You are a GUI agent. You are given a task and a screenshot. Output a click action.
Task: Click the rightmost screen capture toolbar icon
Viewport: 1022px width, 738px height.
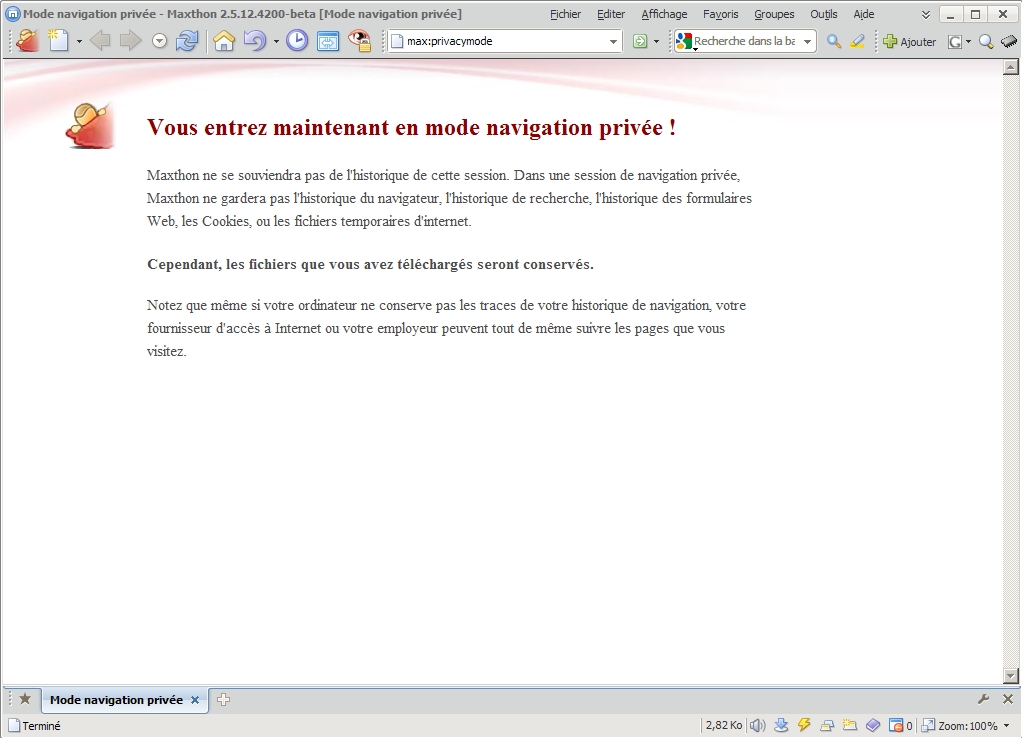(1009, 42)
